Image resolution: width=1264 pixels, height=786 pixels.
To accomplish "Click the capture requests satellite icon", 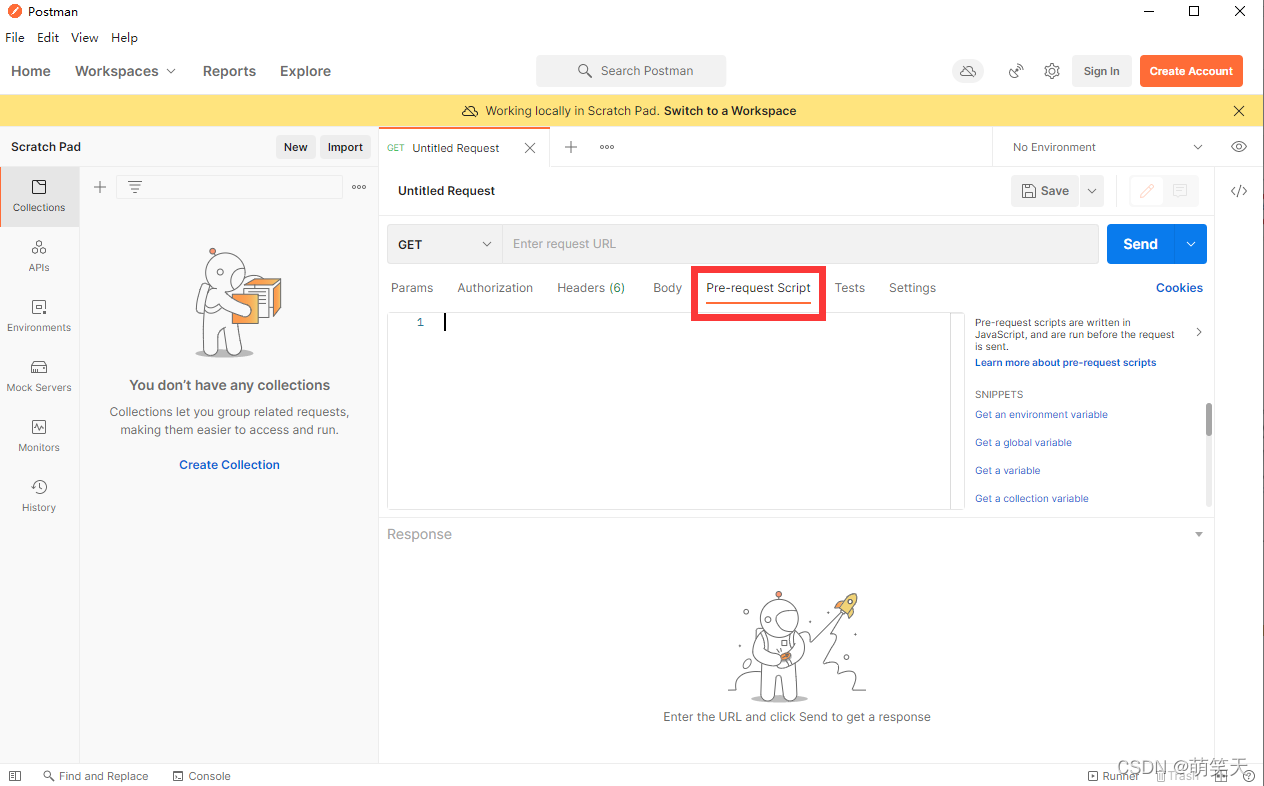I will click(1016, 71).
